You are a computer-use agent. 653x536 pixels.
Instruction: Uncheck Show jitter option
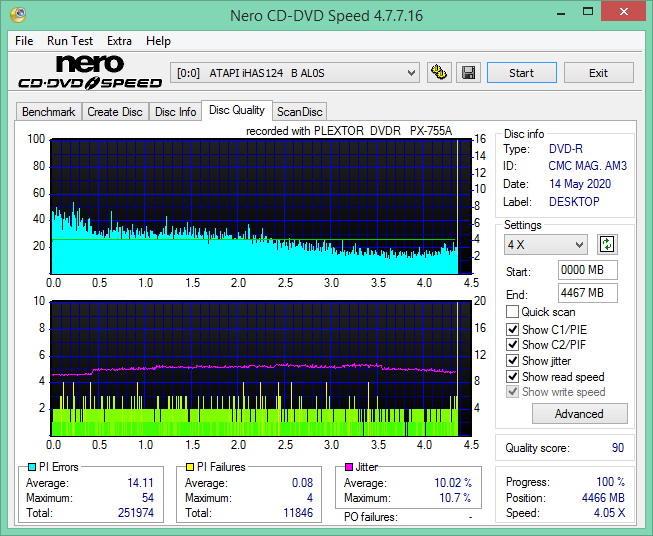coord(512,361)
